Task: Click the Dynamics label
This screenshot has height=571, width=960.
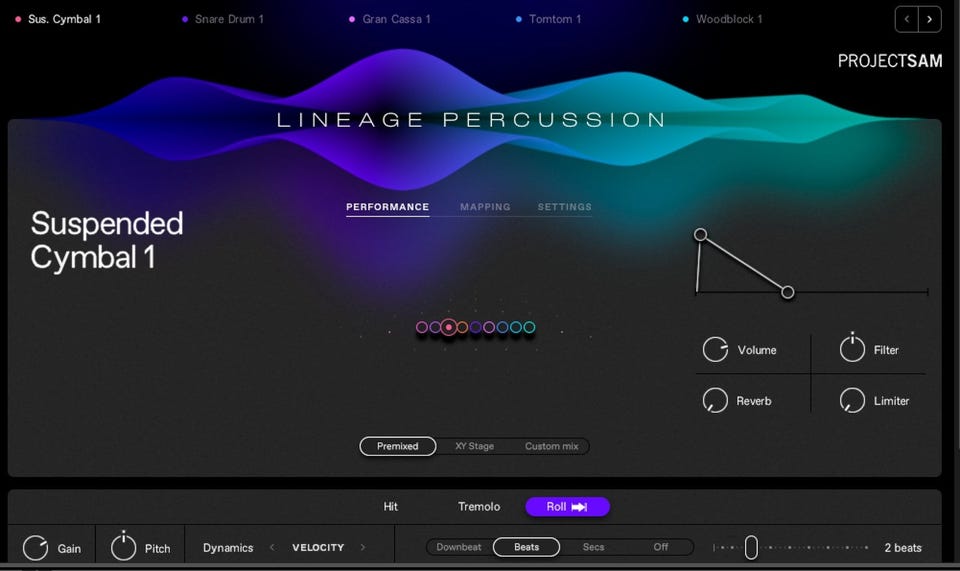Action: click(x=228, y=548)
